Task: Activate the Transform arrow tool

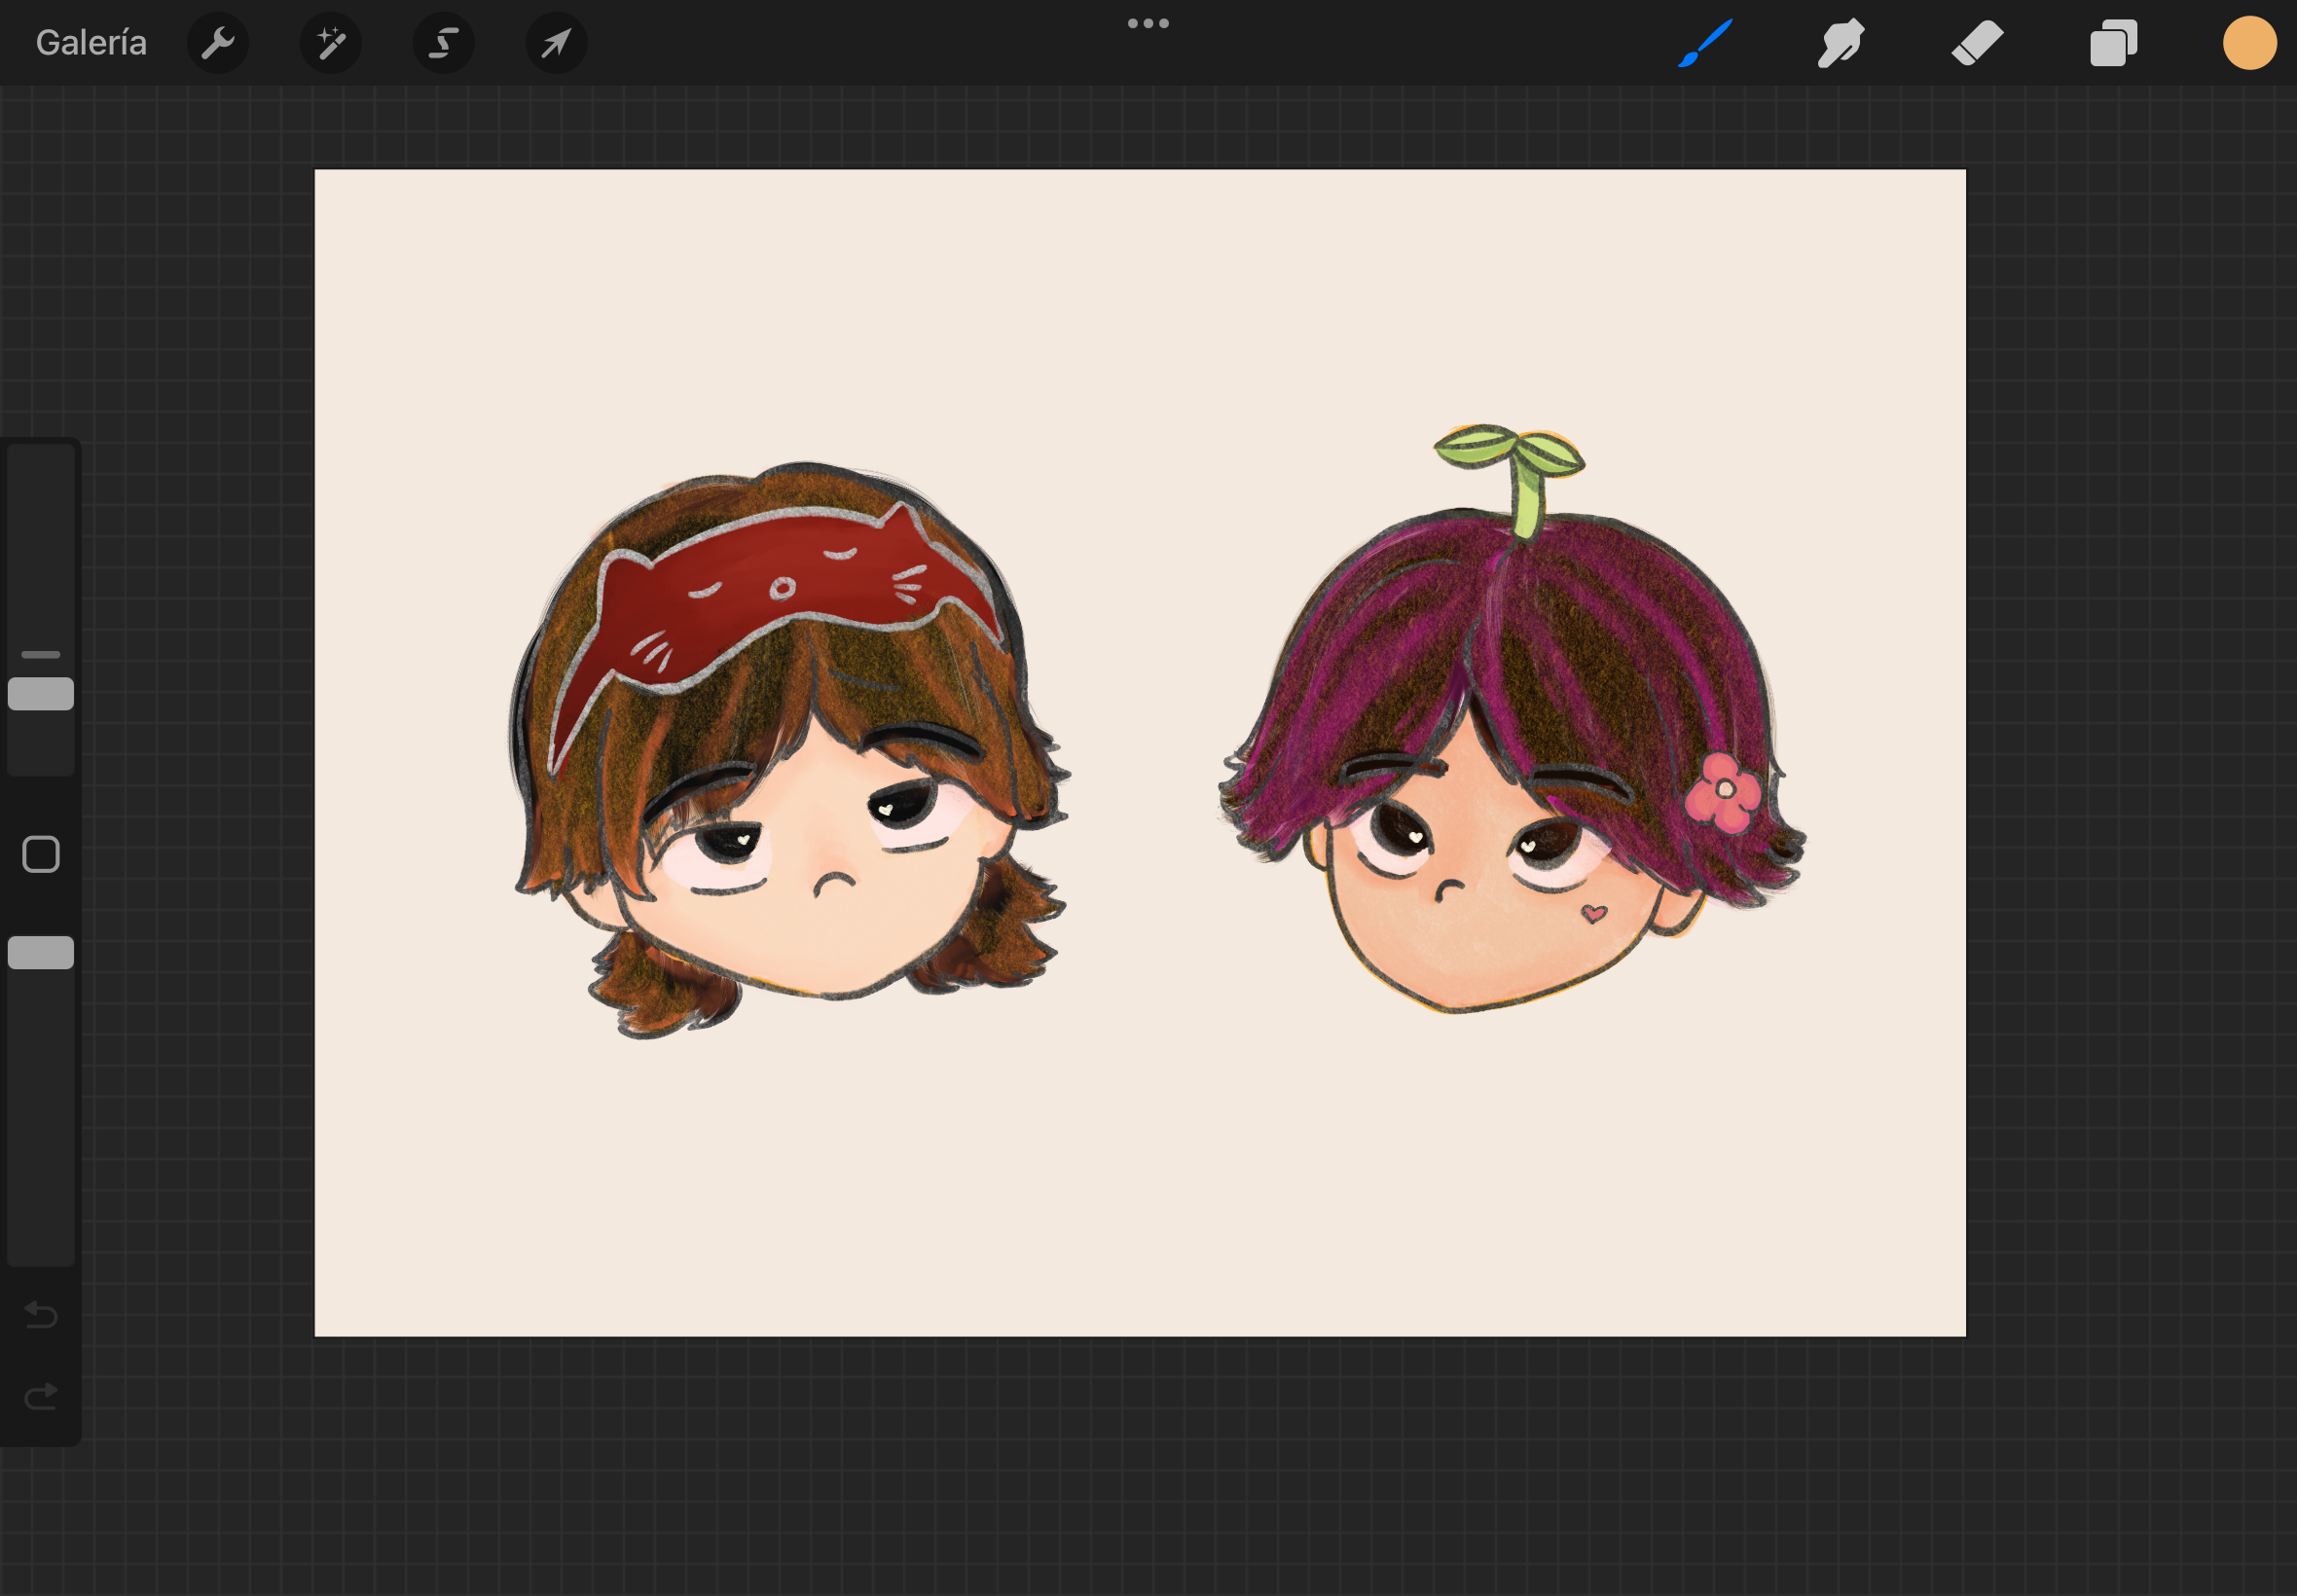Action: click(557, 43)
